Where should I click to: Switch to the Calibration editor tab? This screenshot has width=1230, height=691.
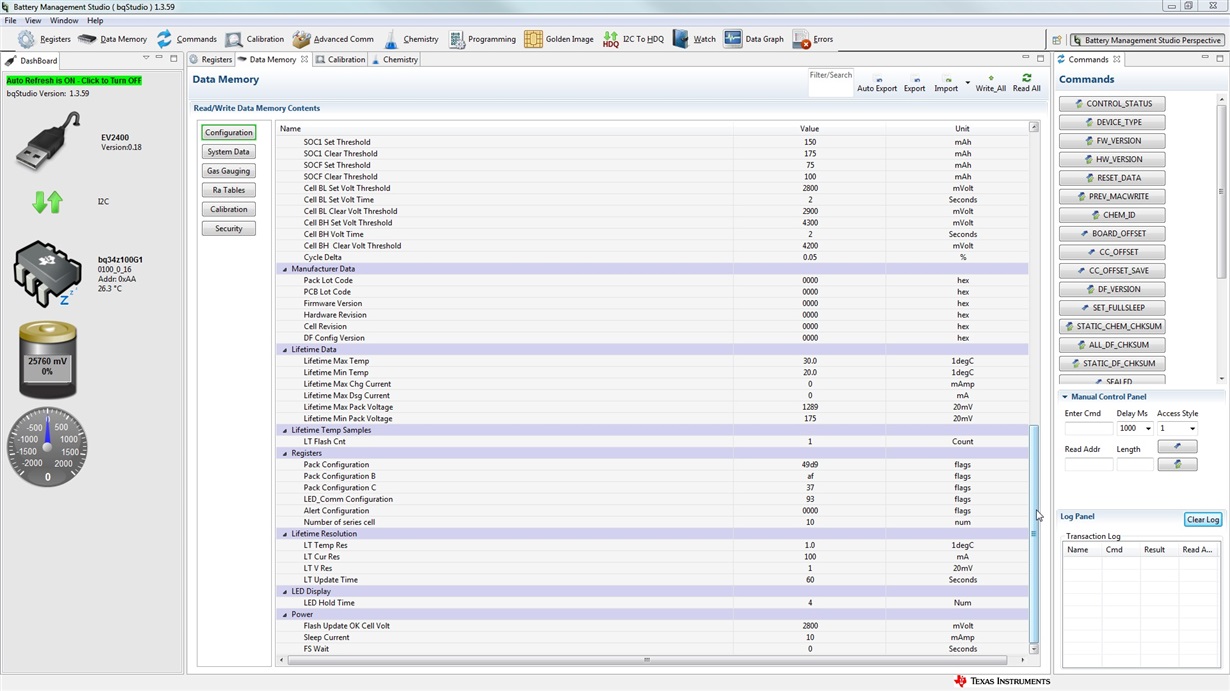341,59
